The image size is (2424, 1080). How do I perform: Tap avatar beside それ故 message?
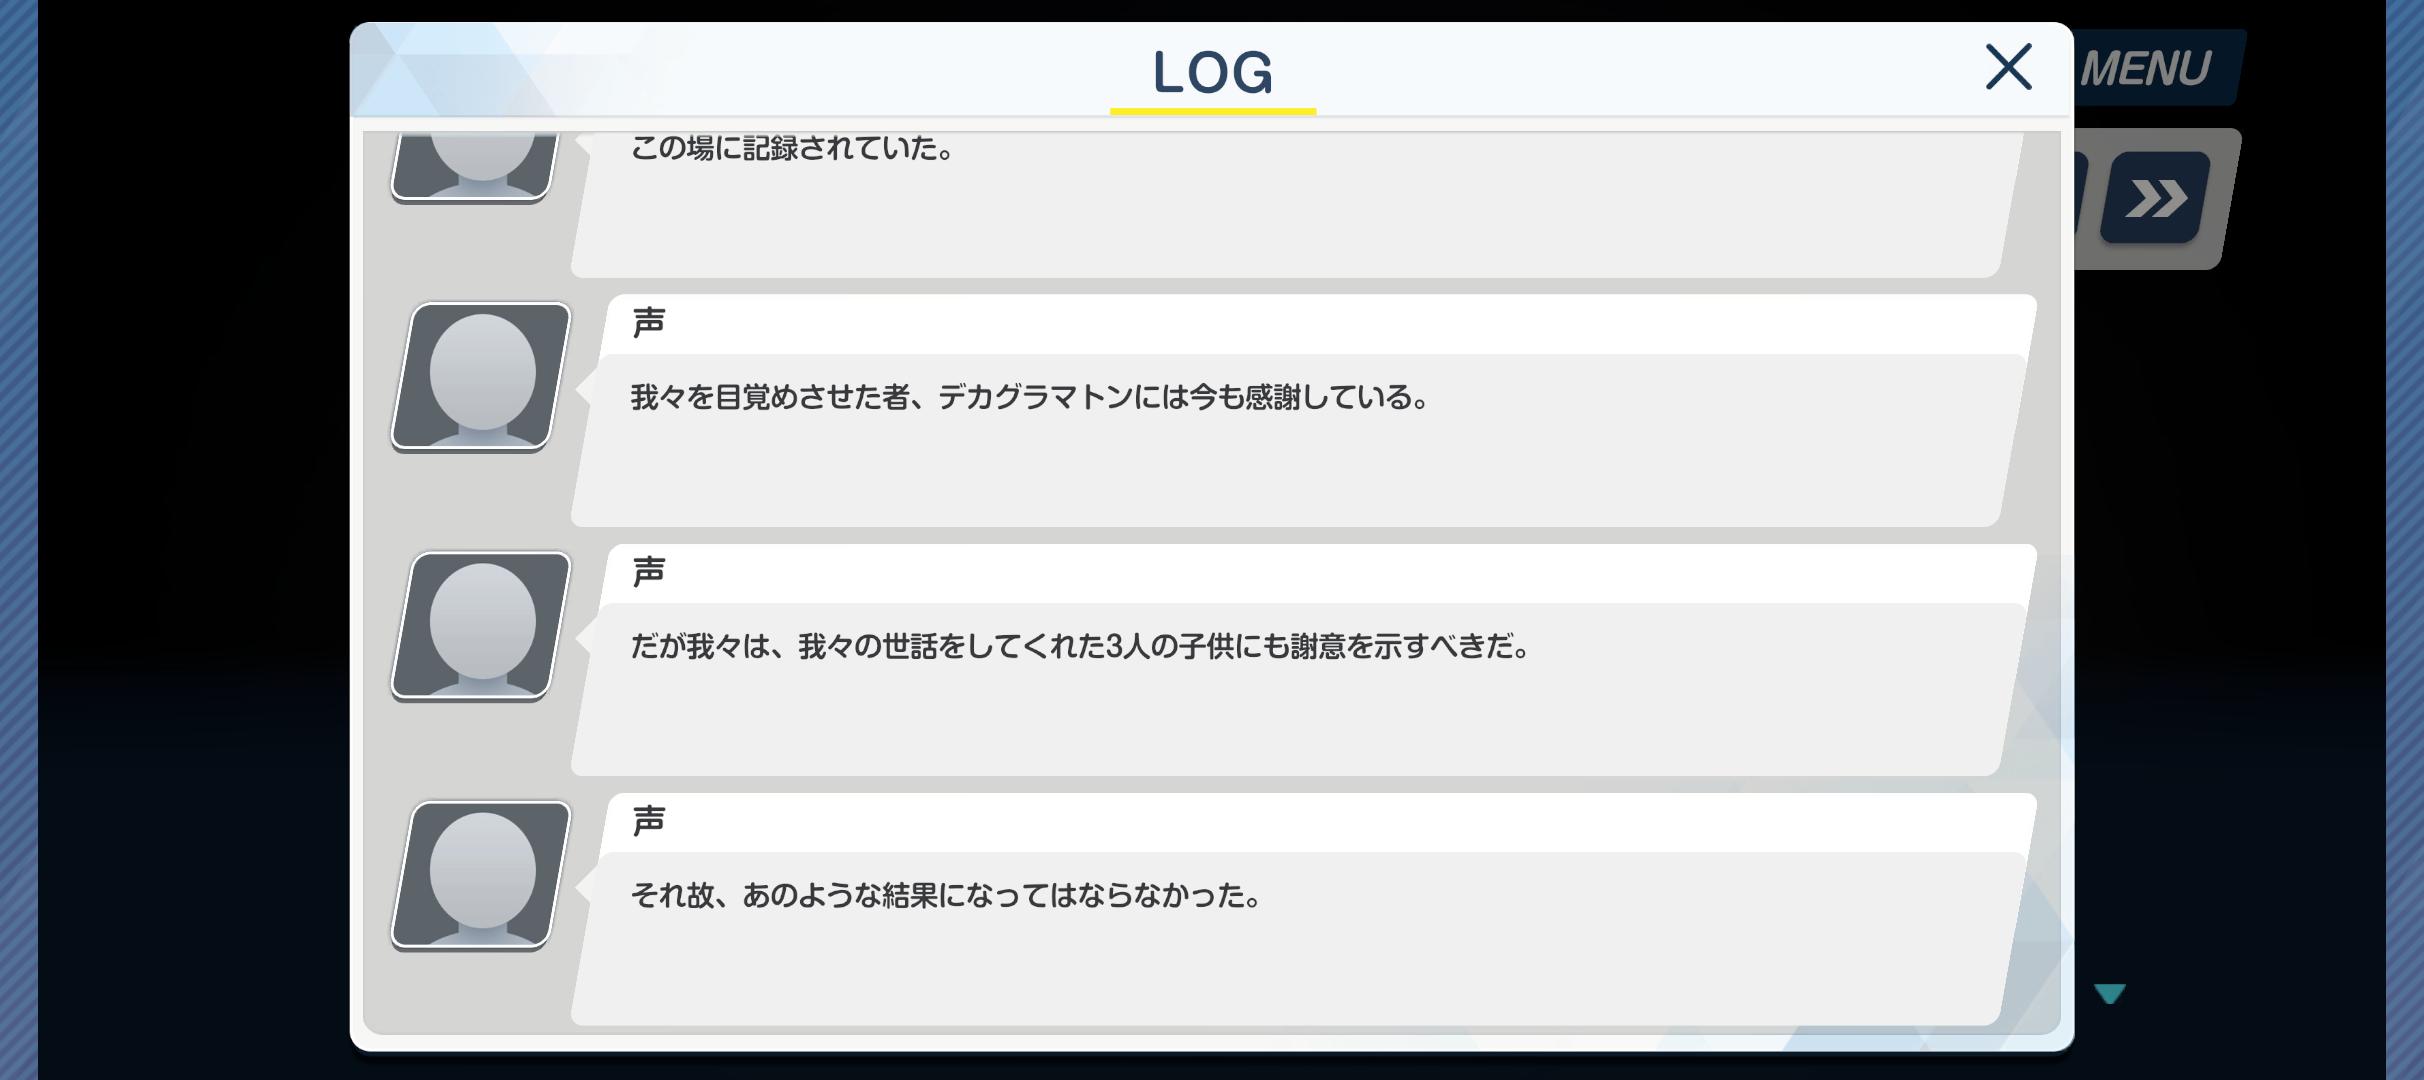[x=481, y=874]
